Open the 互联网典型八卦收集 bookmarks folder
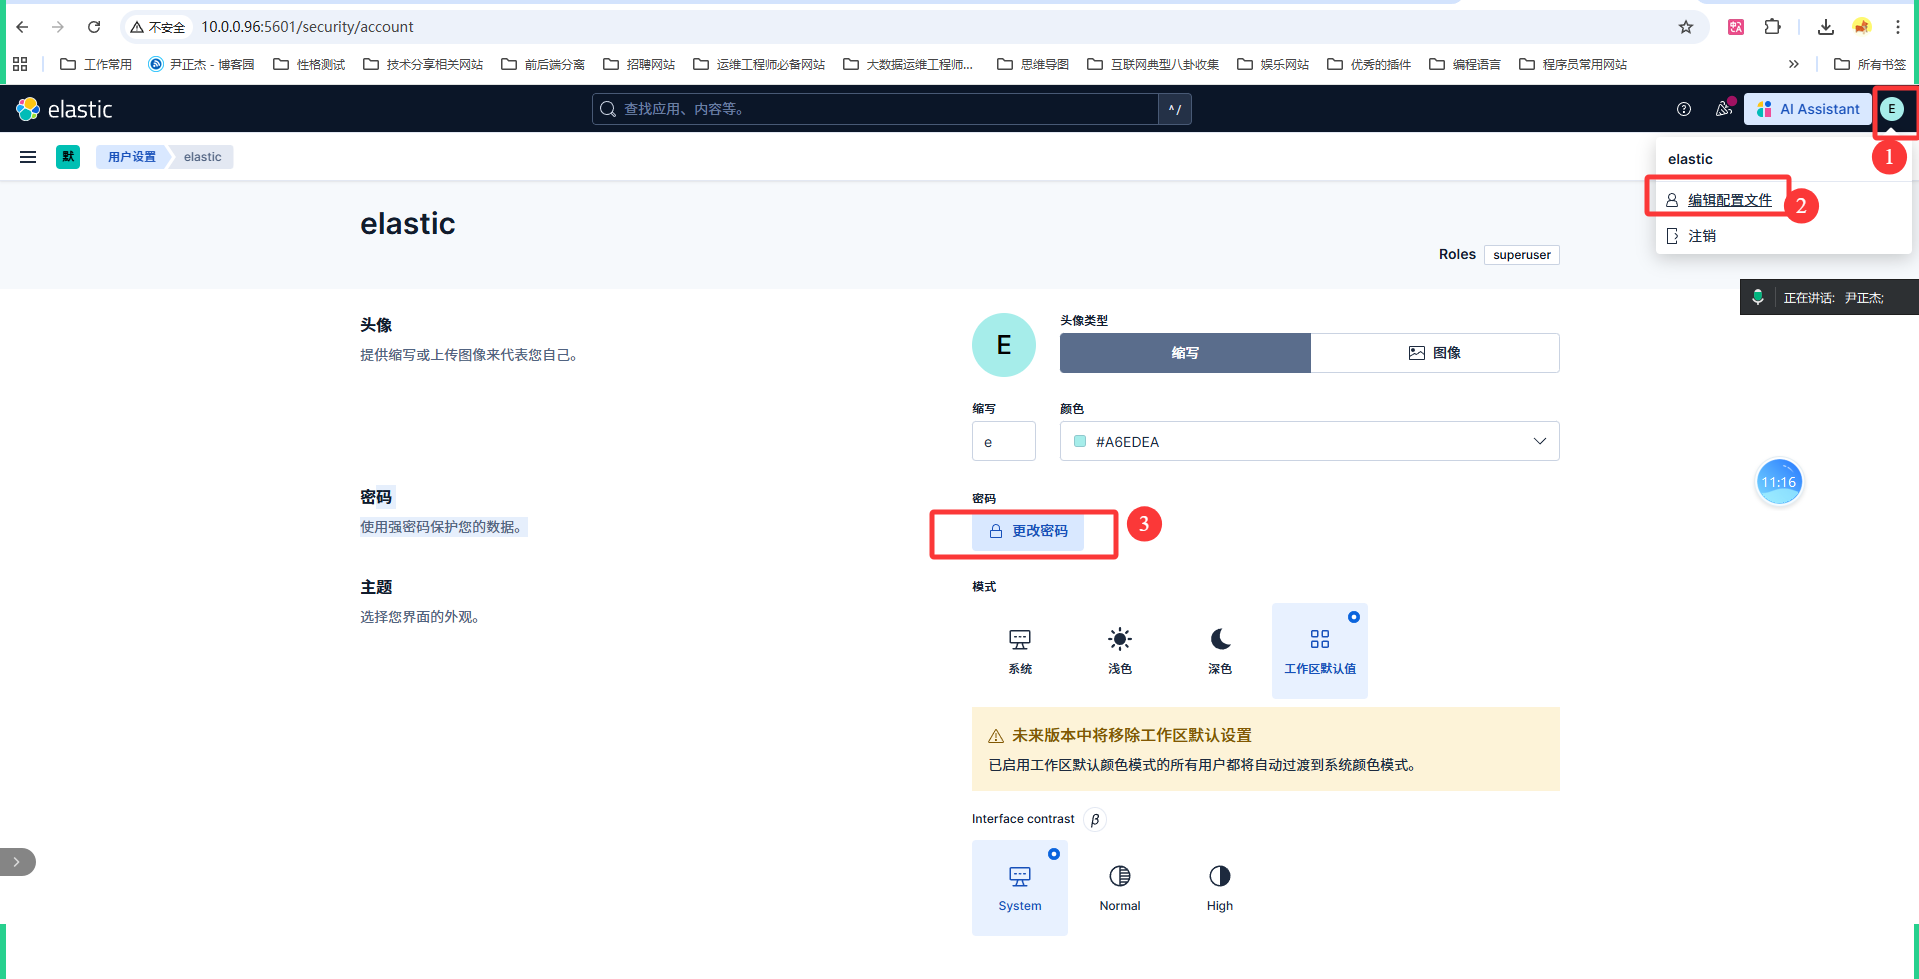Viewport: 1919px width, 979px height. click(x=1153, y=64)
